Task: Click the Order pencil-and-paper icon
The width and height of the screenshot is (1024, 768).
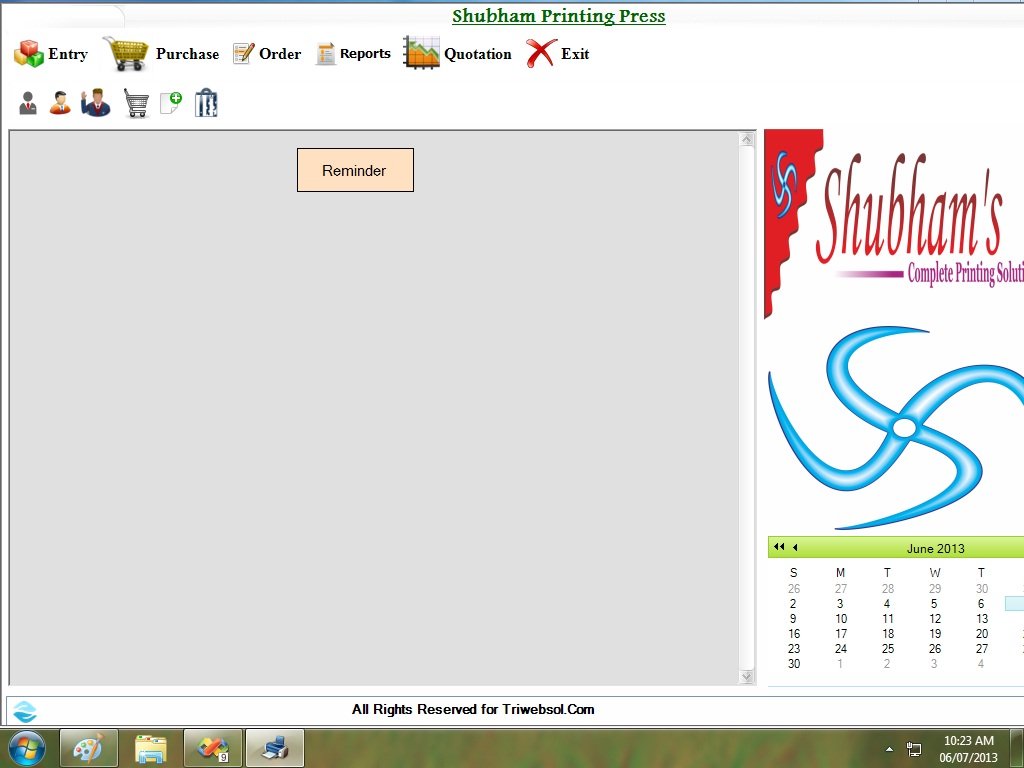Action: point(241,53)
